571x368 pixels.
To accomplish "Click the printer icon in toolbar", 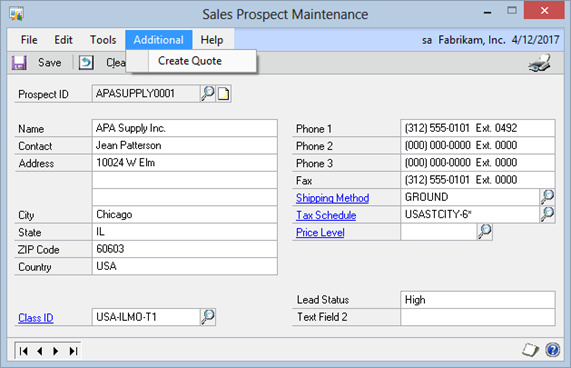I will click(x=540, y=63).
